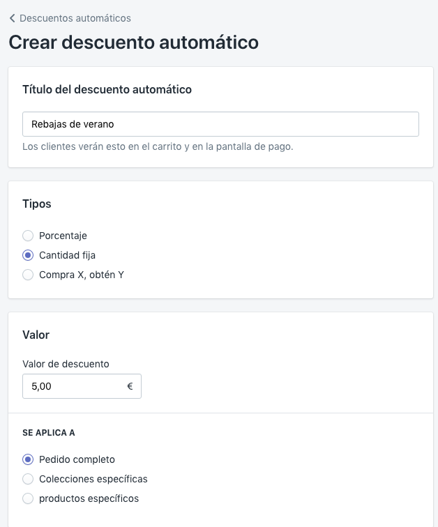The width and height of the screenshot is (438, 527).
Task: Click the productos específicos label
Action: click(x=89, y=498)
